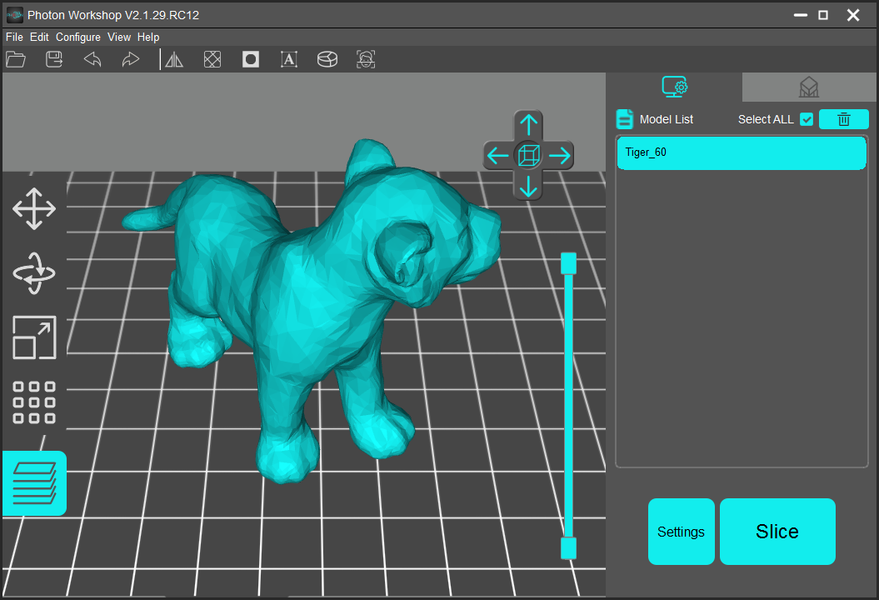Open the Hollow tool in the toolbar
879x600 pixels.
click(x=251, y=59)
